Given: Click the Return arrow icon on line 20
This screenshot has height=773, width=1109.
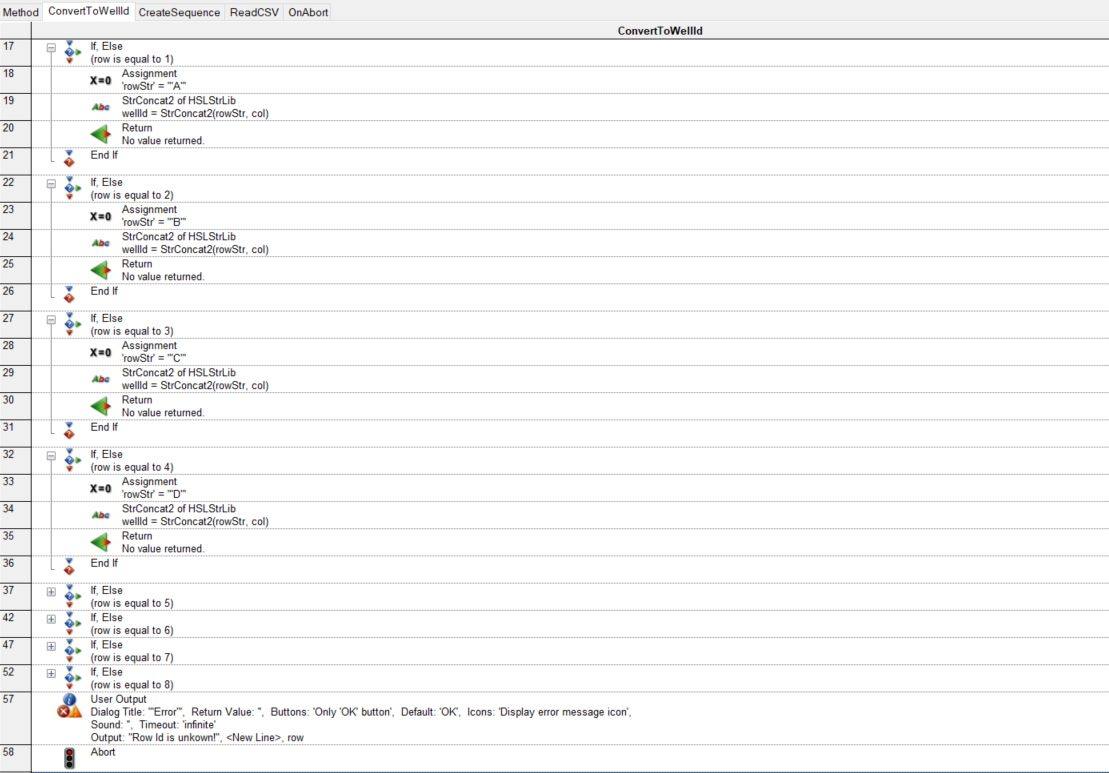Looking at the screenshot, I should [x=99, y=134].
